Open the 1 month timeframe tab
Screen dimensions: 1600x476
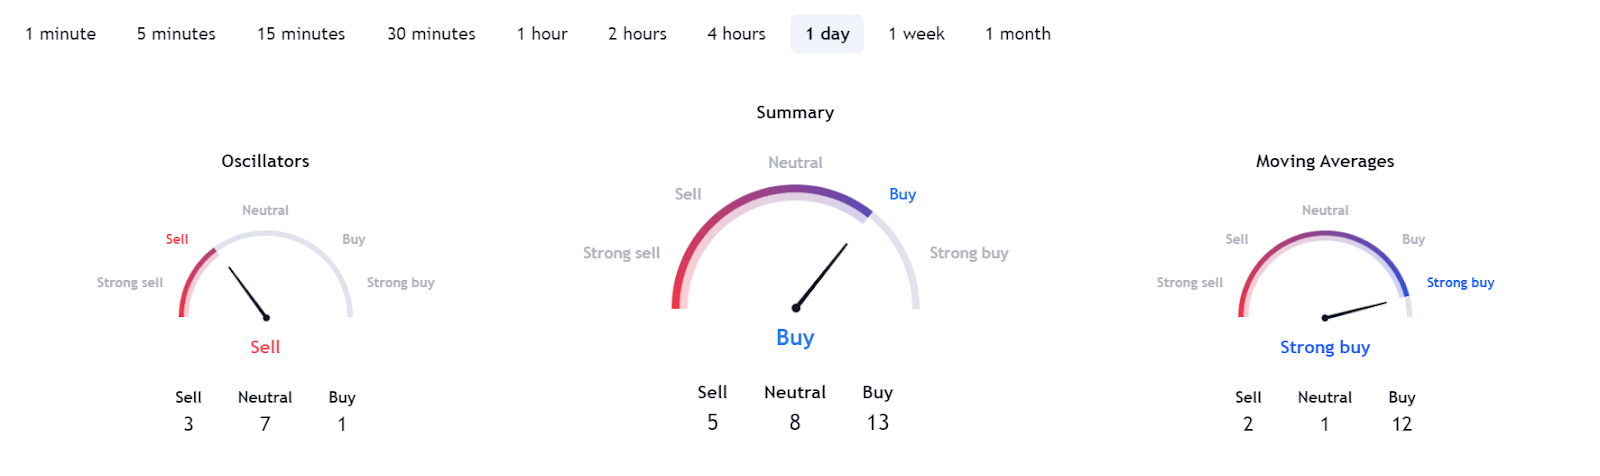click(x=1018, y=34)
